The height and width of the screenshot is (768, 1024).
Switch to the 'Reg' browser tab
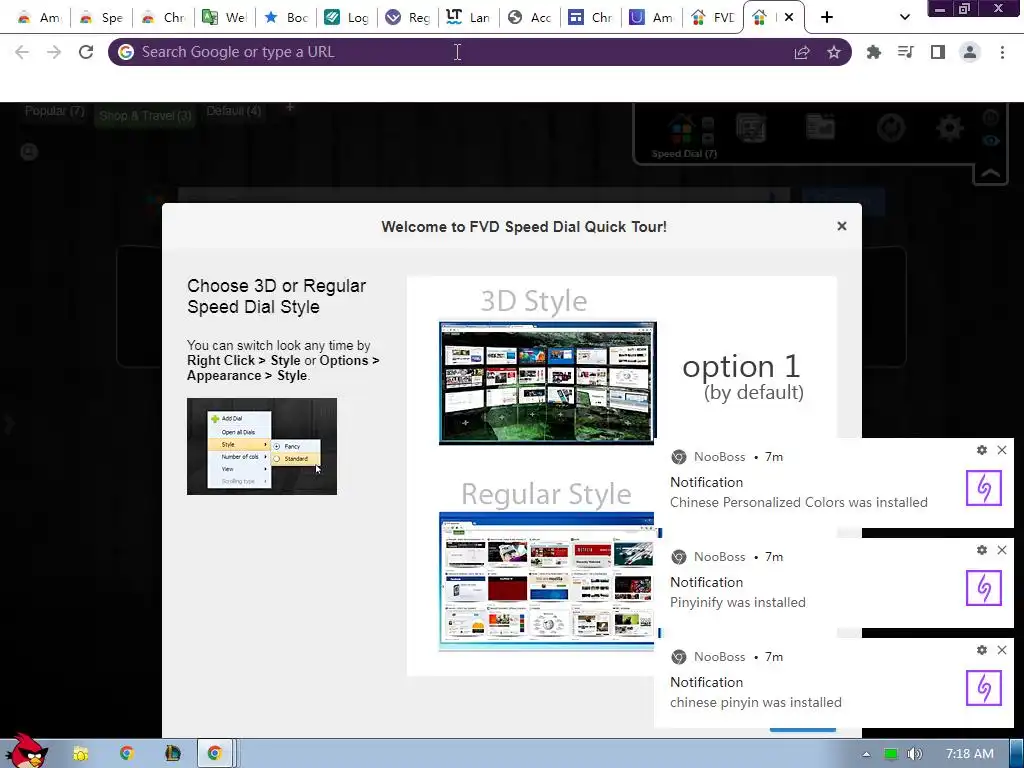(x=408, y=18)
